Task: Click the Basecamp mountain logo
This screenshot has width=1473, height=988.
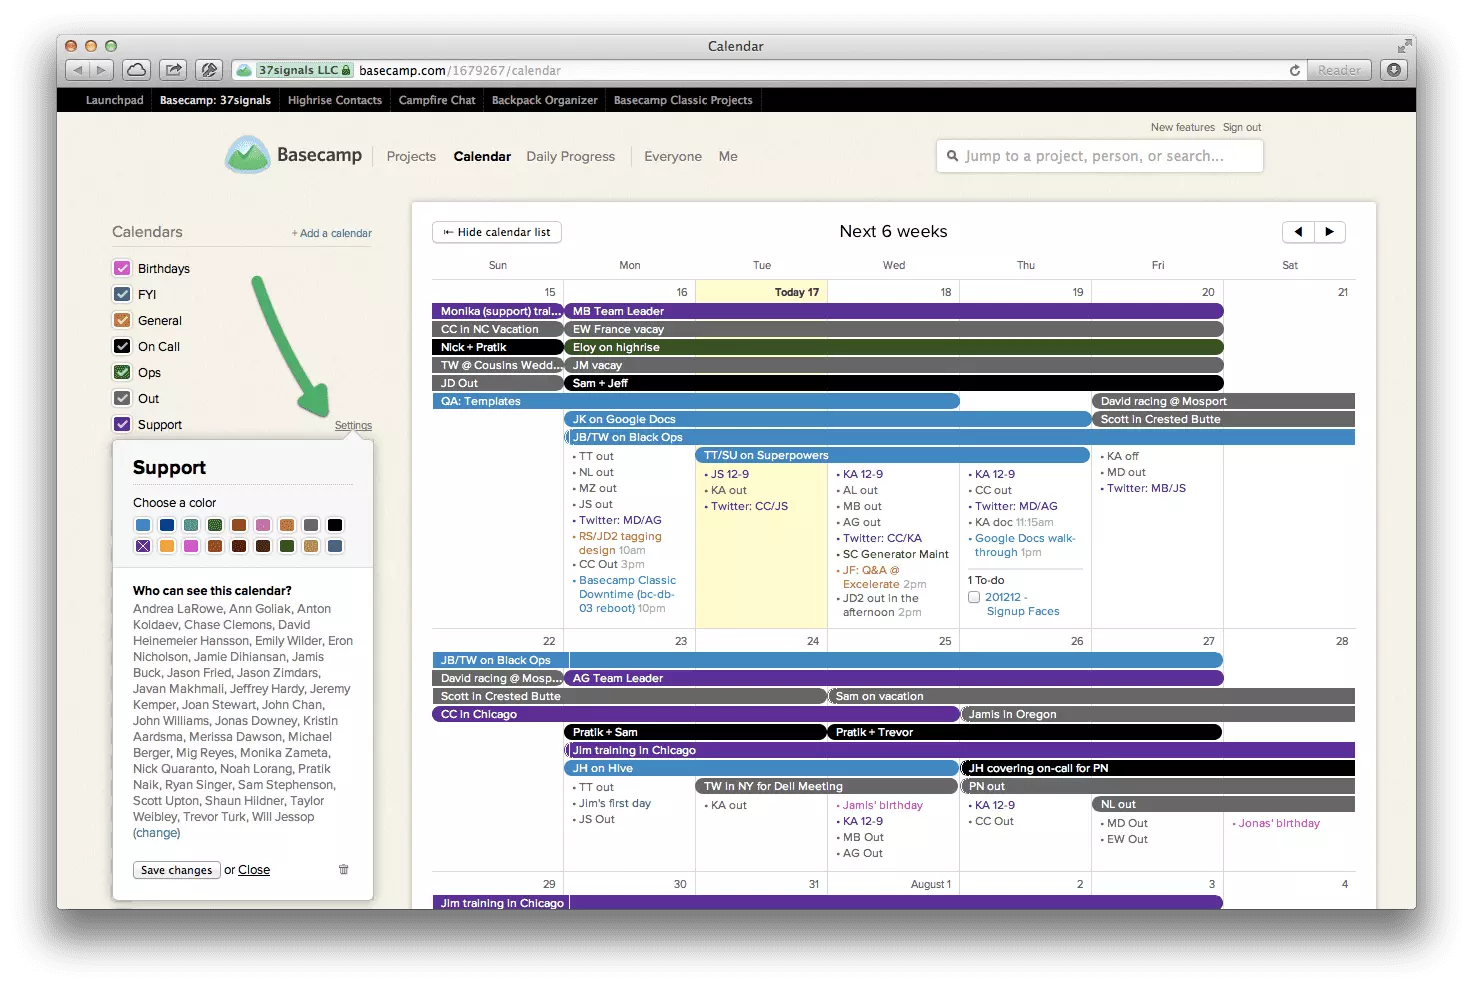Action: [247, 156]
